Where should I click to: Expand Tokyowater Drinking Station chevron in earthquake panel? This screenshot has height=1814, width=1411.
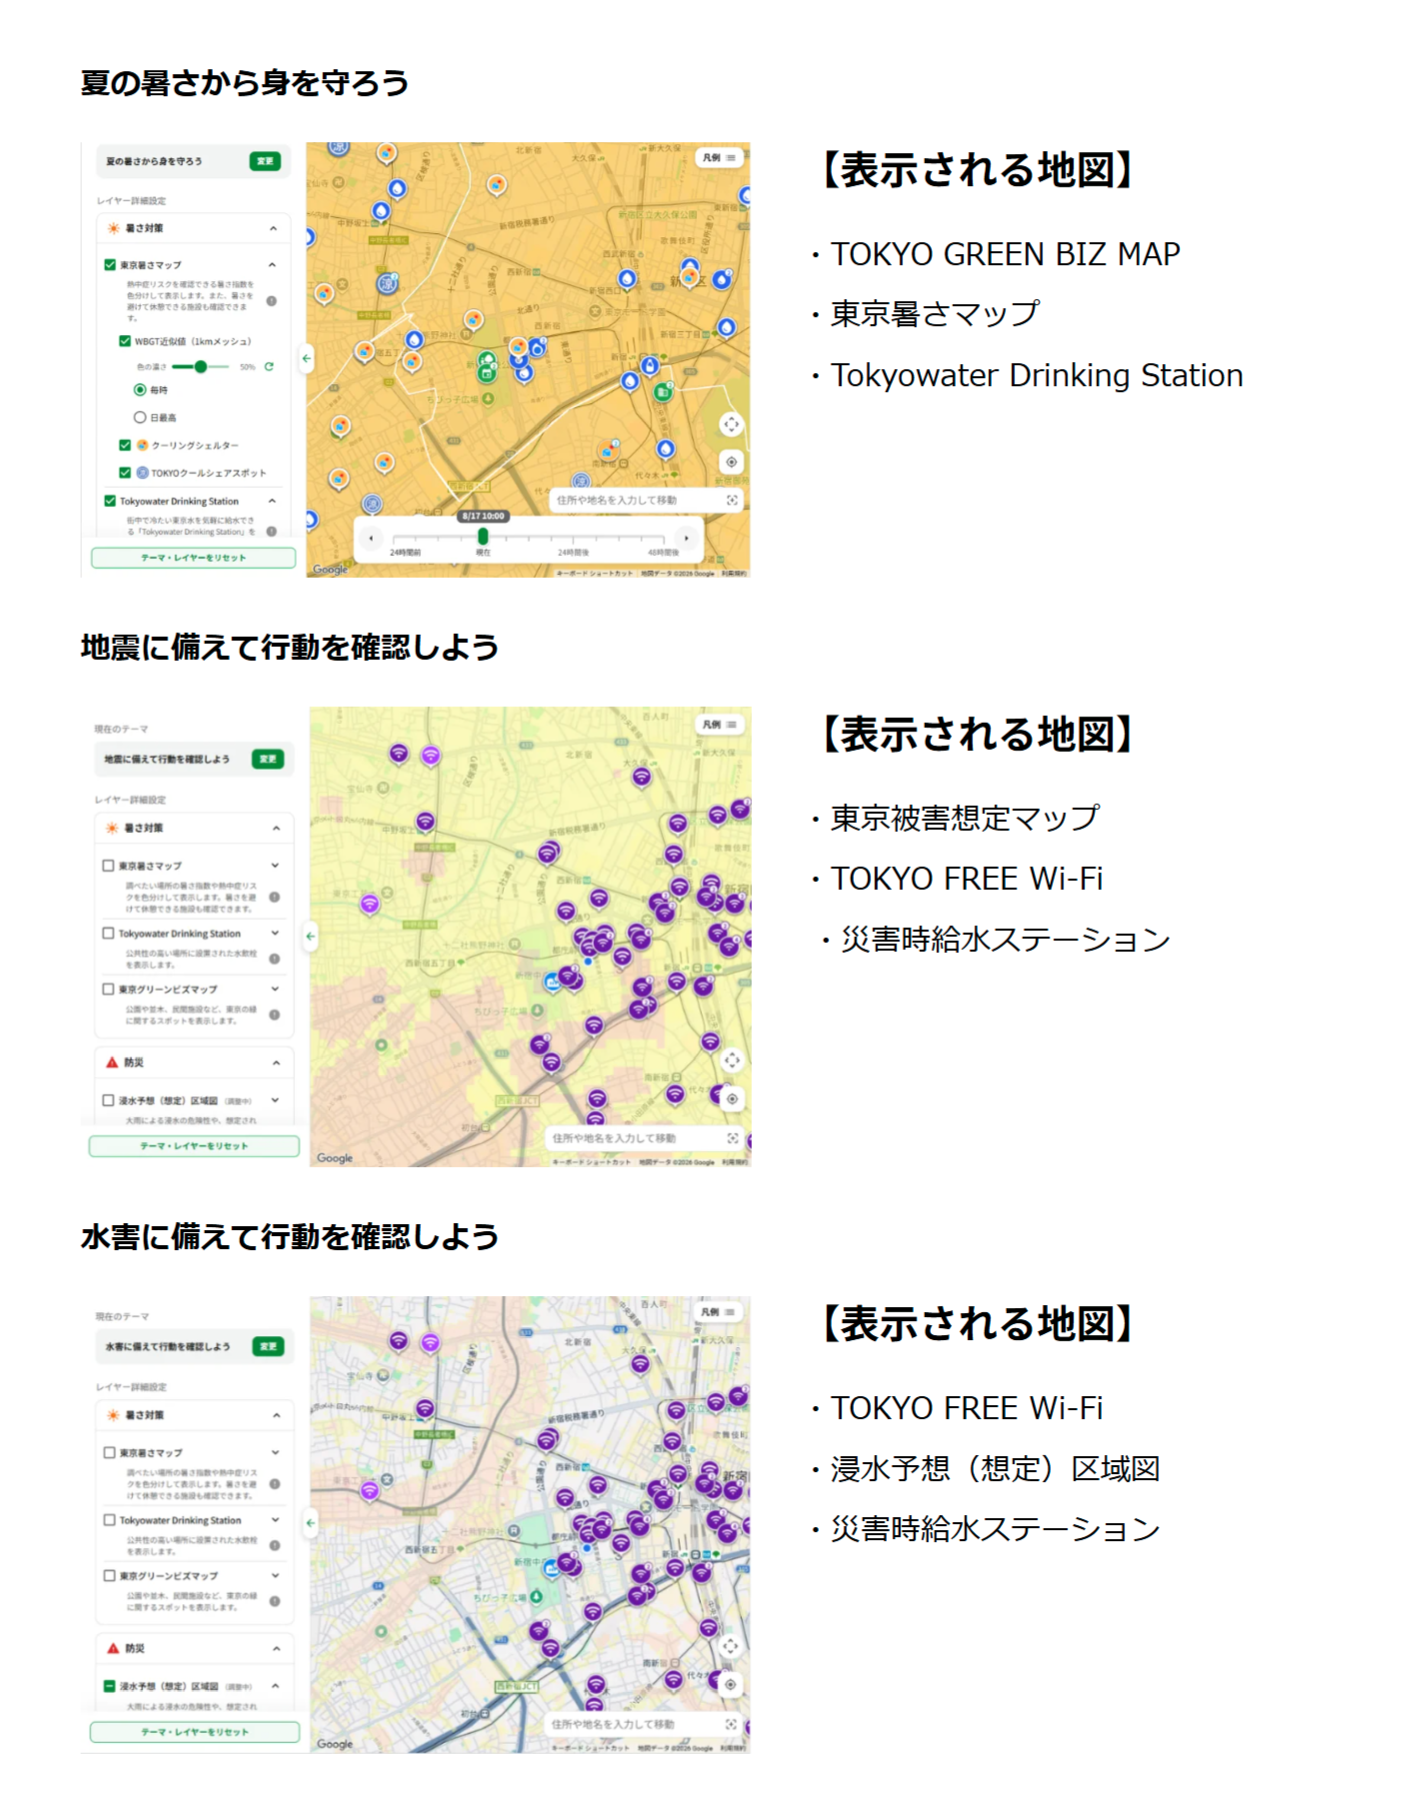275,933
